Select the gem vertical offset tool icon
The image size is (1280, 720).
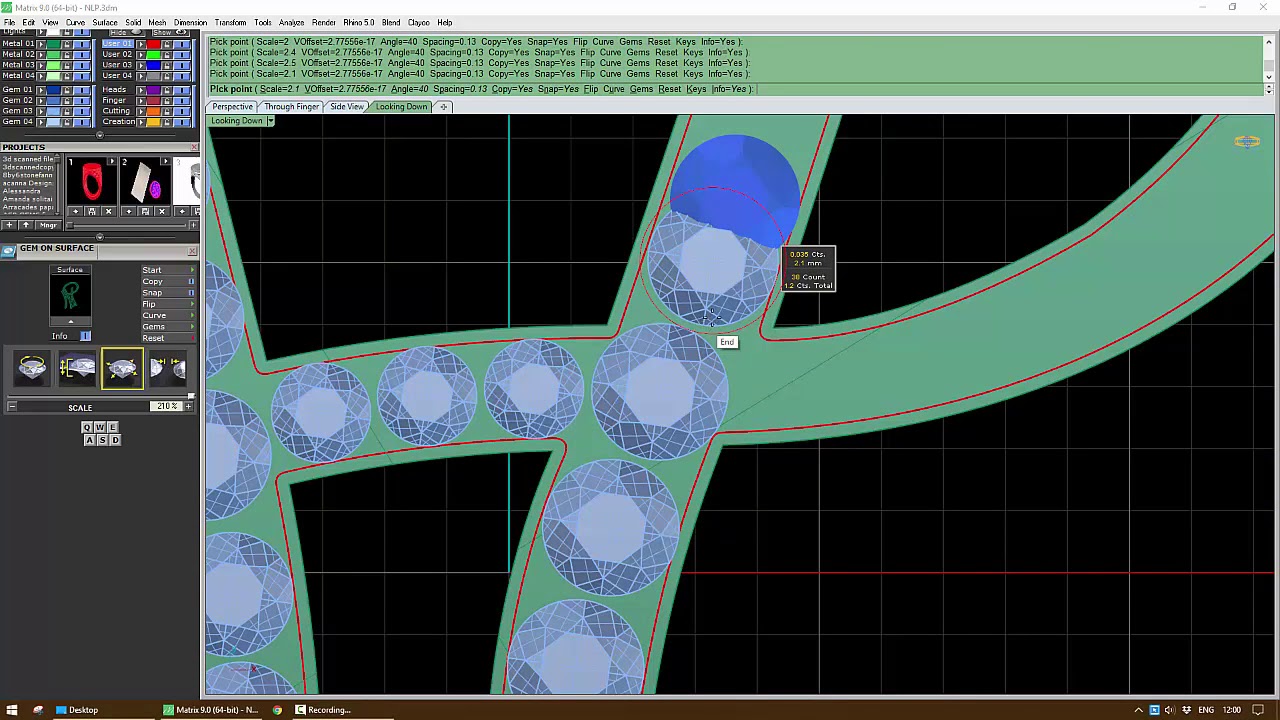click(77, 368)
